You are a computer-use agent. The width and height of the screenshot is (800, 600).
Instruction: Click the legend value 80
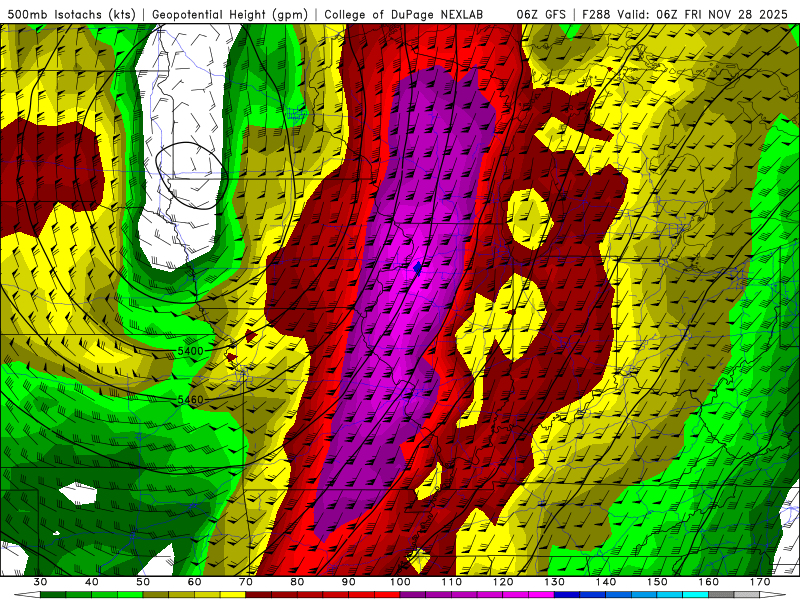click(297, 582)
